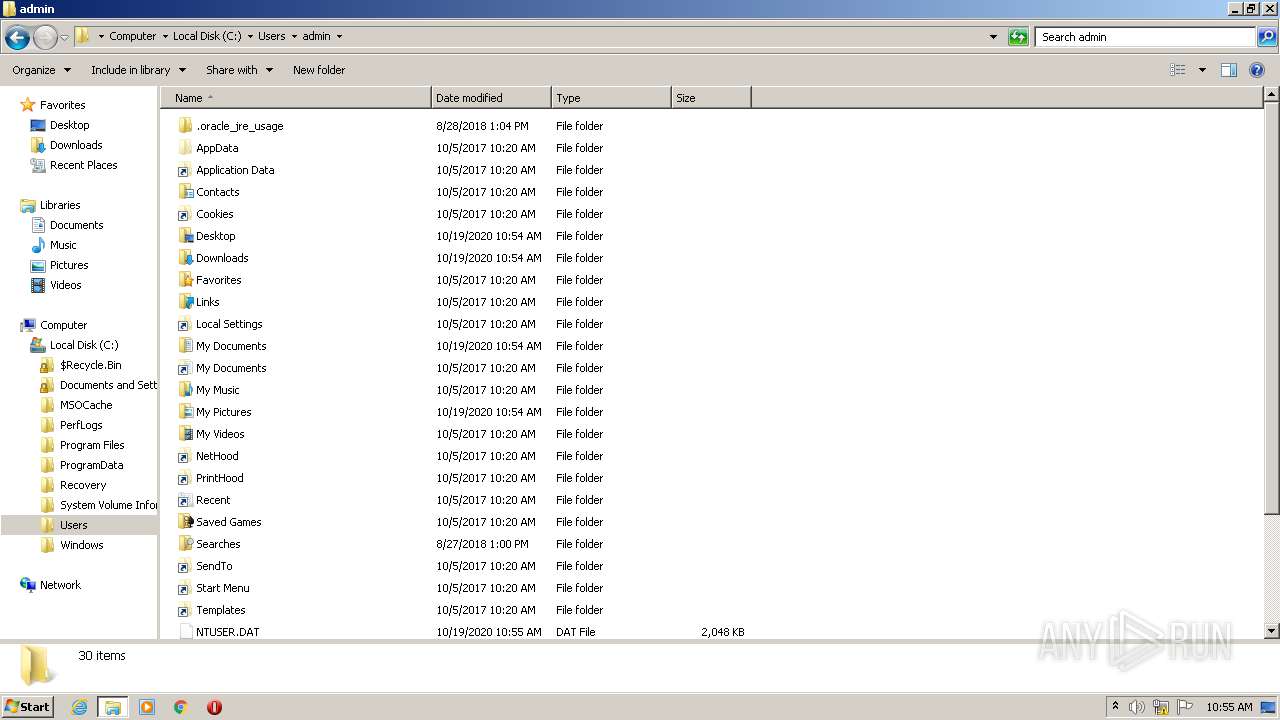Viewport: 1280px width, 720px height.
Task: Open the Start menu
Action: click(x=28, y=706)
